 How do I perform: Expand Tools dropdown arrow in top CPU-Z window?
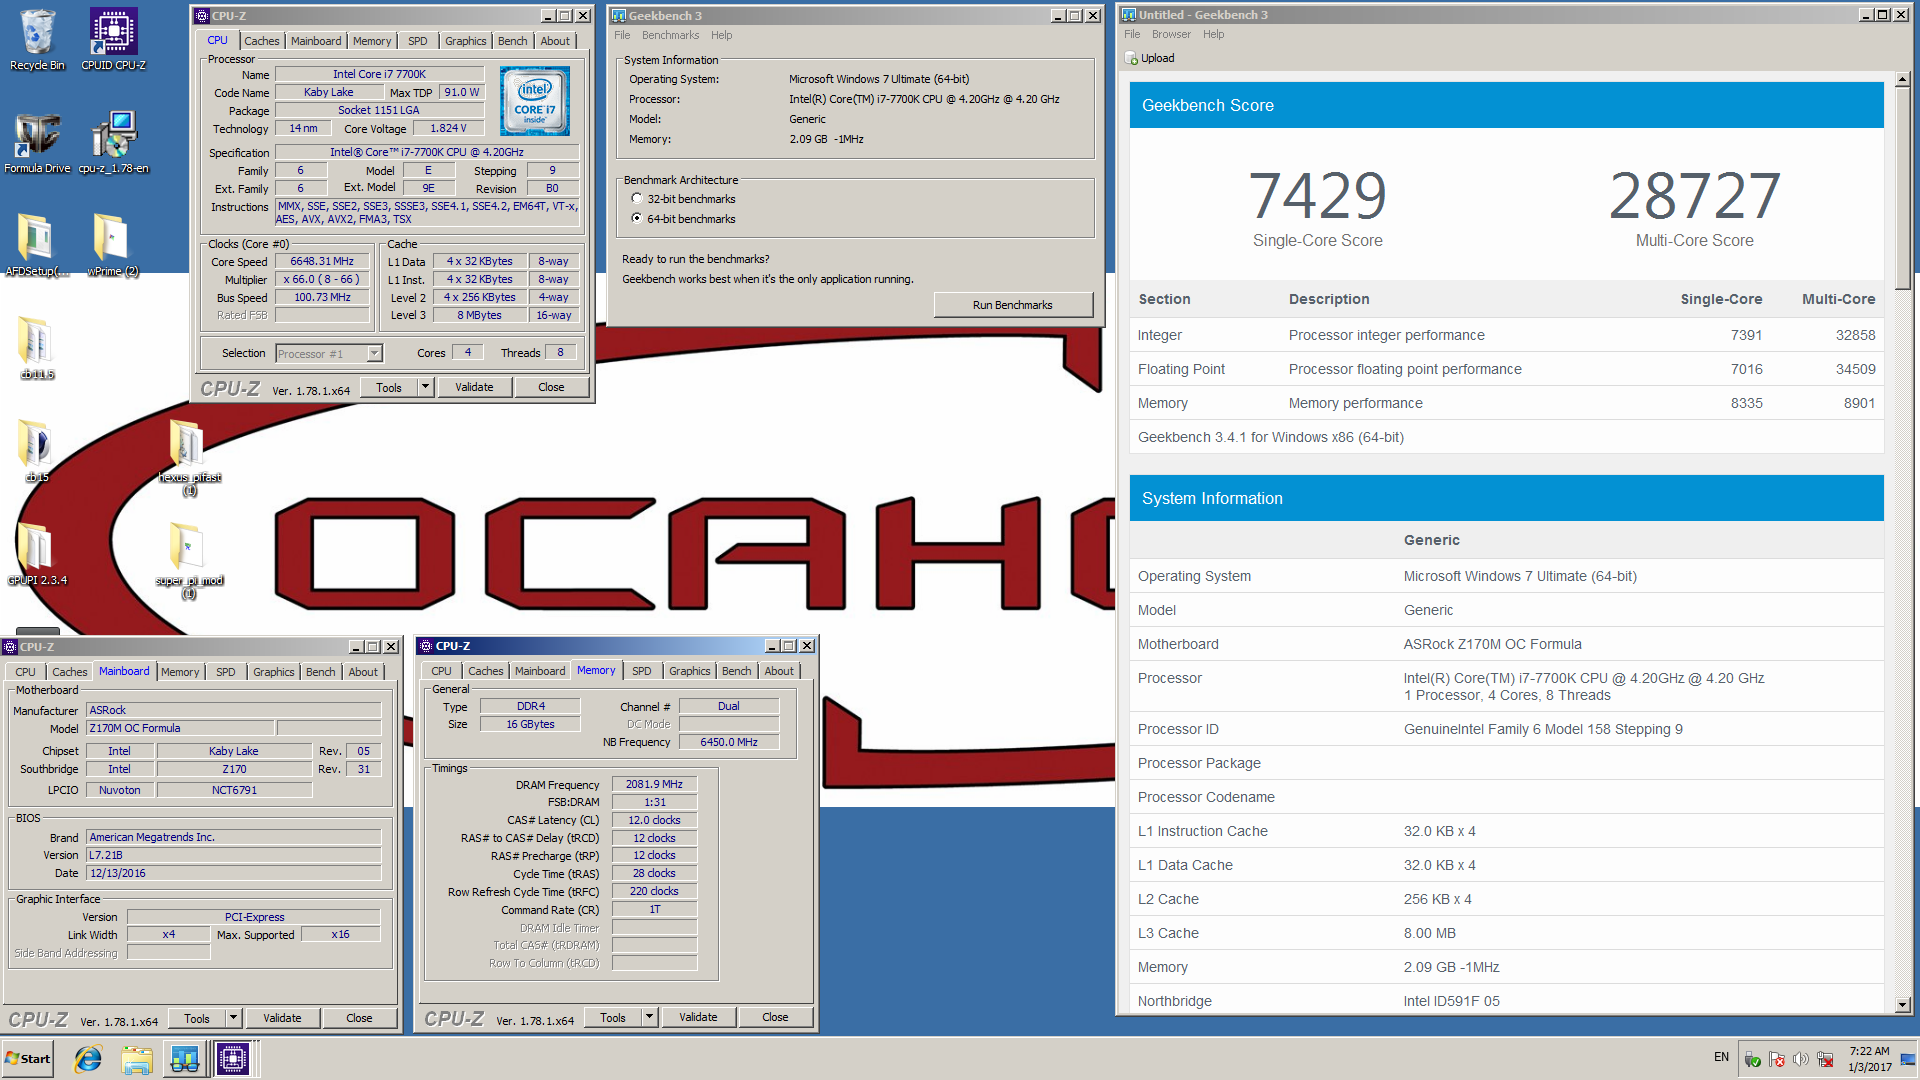[425, 387]
